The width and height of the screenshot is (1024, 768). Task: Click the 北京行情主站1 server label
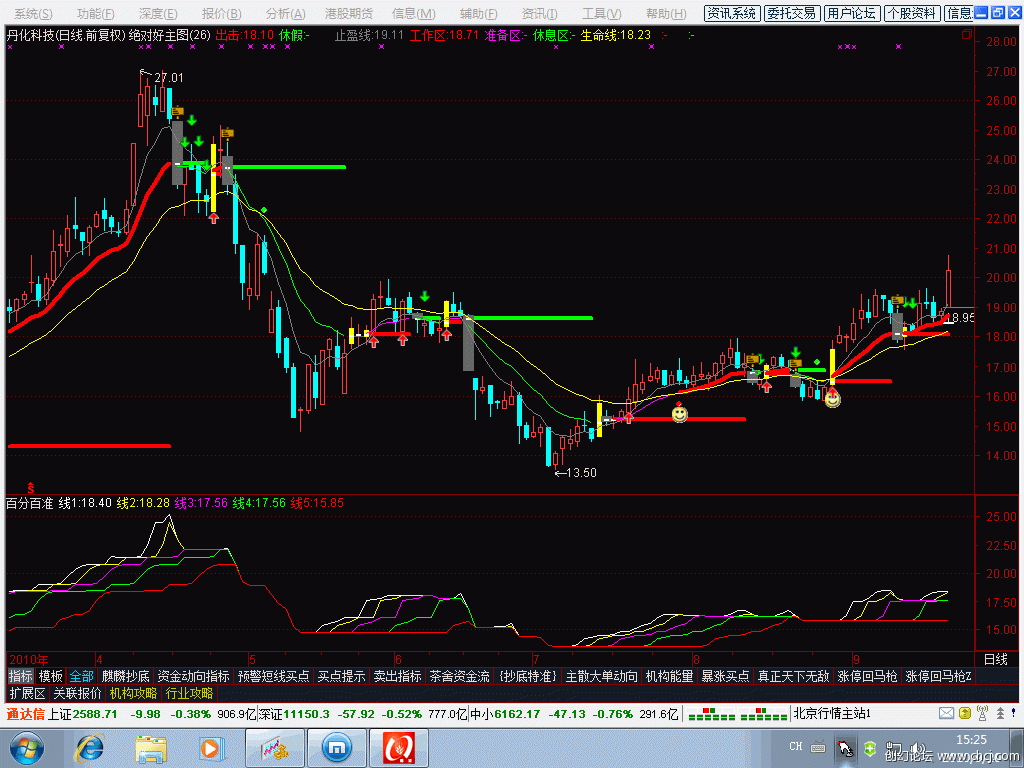(x=832, y=714)
